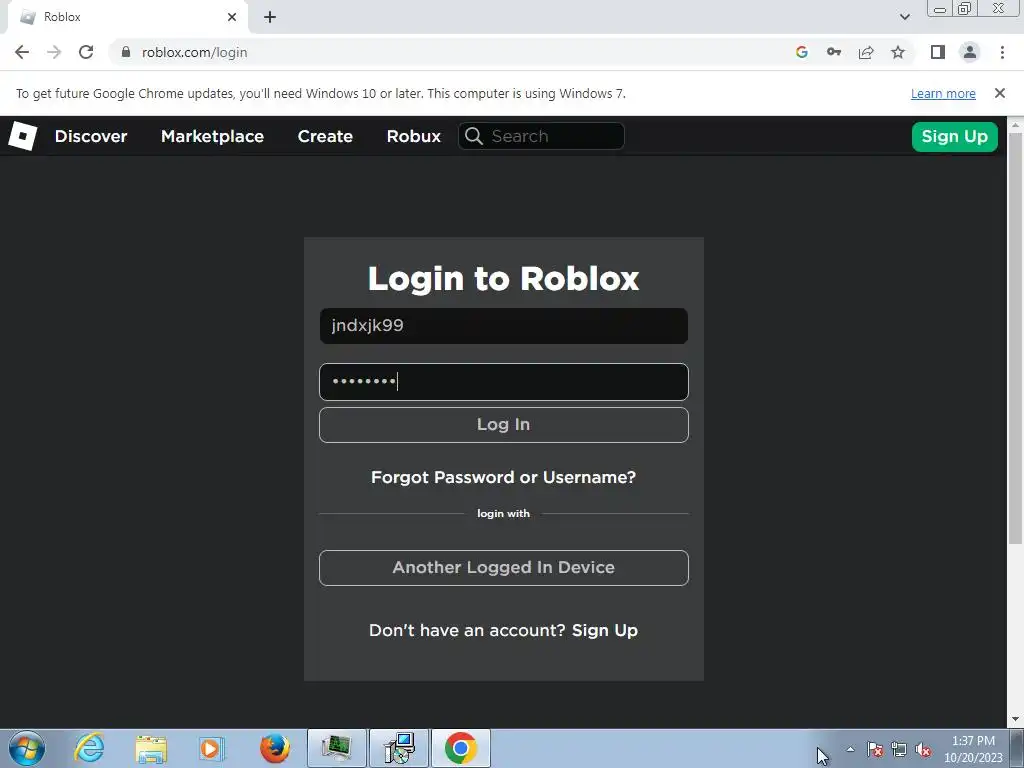This screenshot has width=1024, height=768.
Task: Choose Another Logged In Device
Action: point(504,568)
